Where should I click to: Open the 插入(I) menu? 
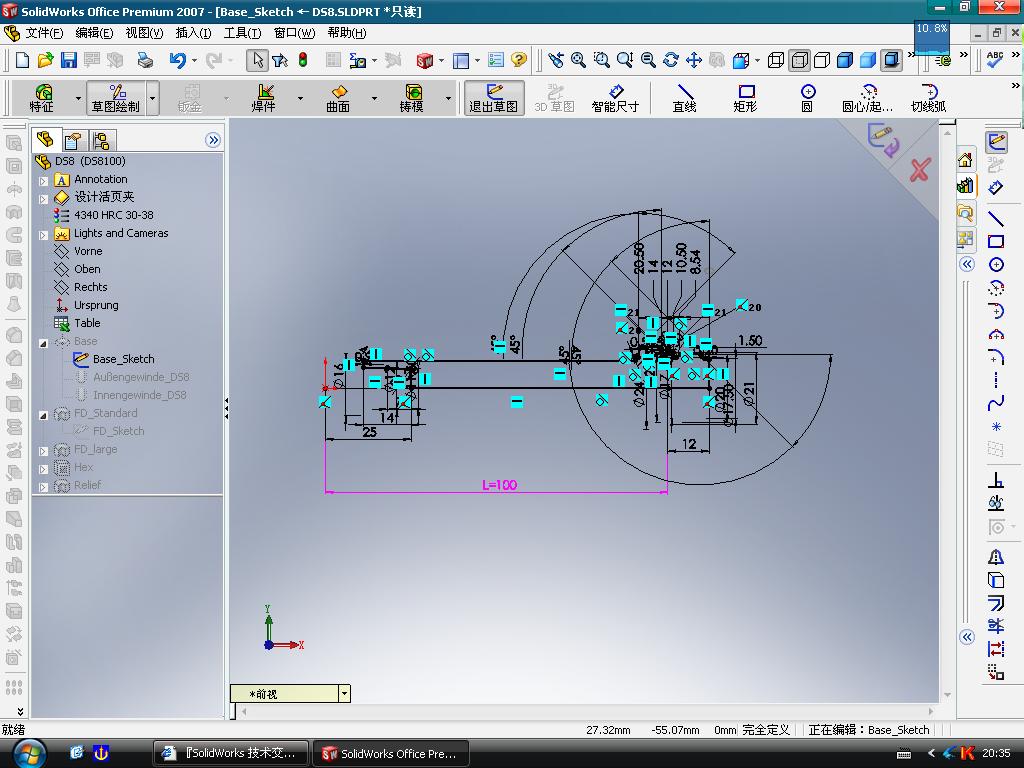click(193, 33)
